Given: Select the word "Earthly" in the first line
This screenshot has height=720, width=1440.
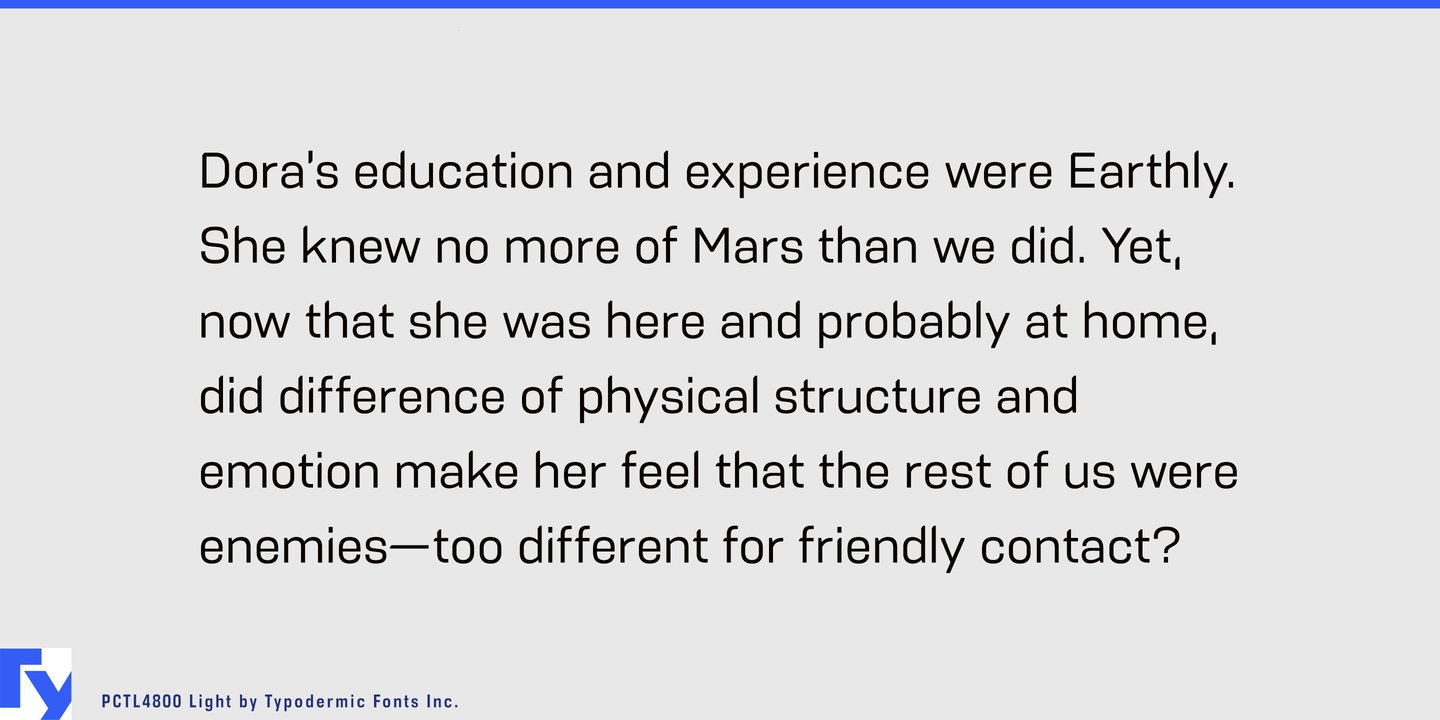Looking at the screenshot, I should tap(1144, 173).
